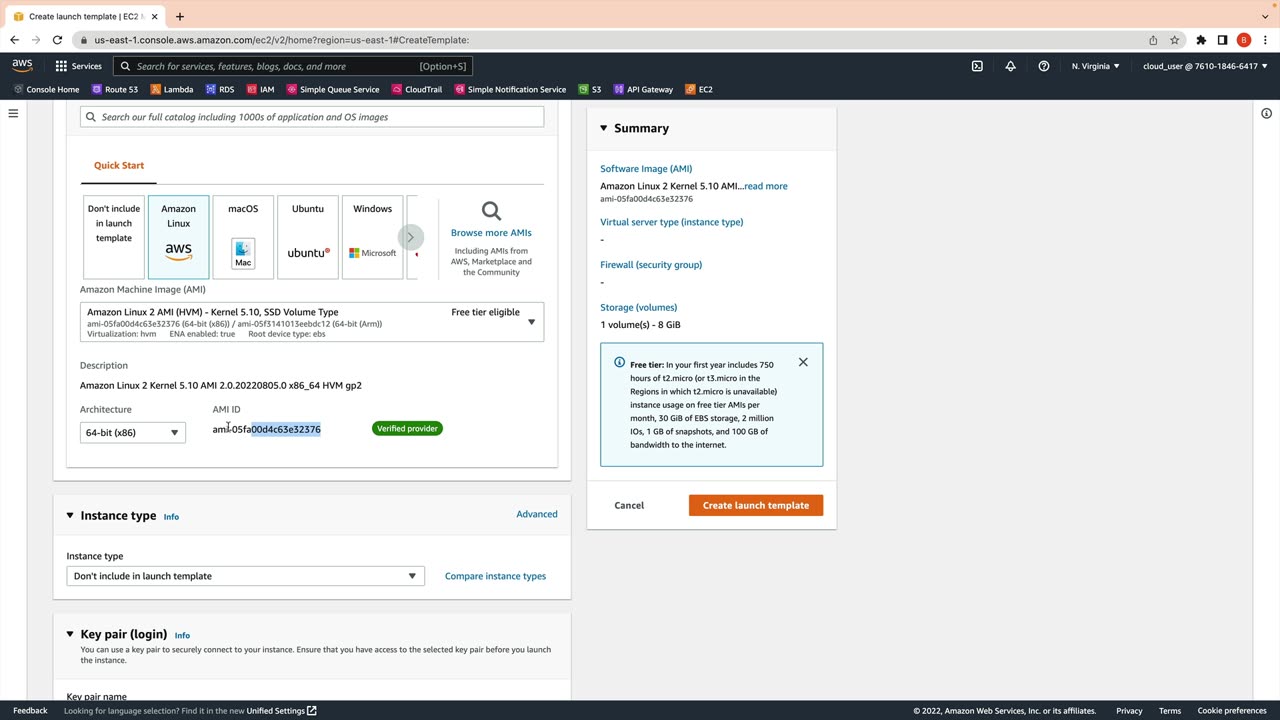Screen dimensions: 1280x720
Task: Choose Don't include in launch template tile
Action: pyautogui.click(x=114, y=237)
